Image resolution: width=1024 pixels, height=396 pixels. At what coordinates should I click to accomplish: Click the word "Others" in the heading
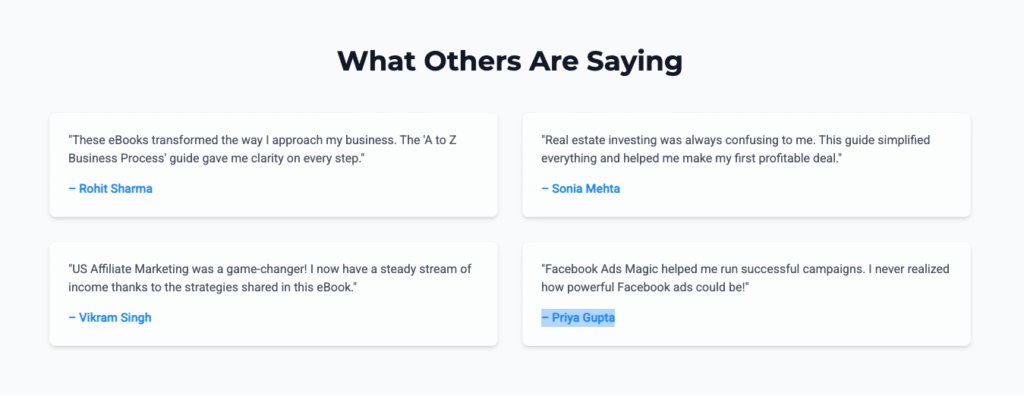point(466,61)
